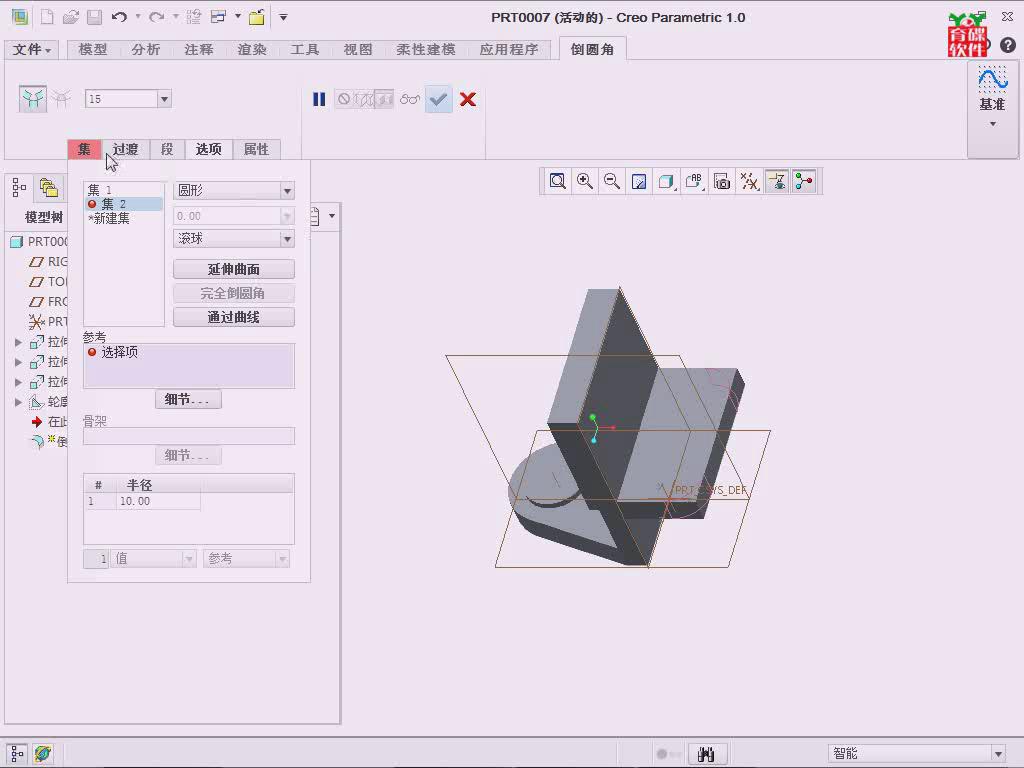Select the no-preview option
Image resolution: width=1024 pixels, height=768 pixels.
[x=344, y=99]
